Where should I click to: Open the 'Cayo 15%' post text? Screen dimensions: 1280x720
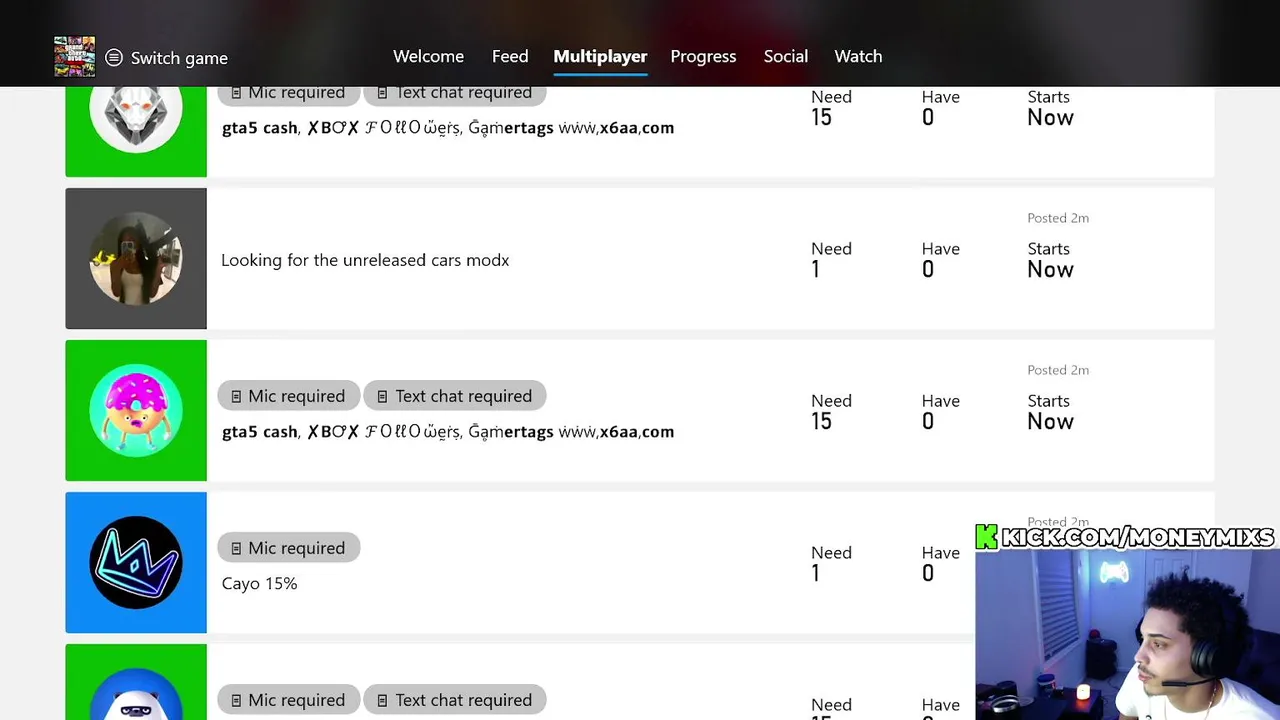(x=259, y=584)
